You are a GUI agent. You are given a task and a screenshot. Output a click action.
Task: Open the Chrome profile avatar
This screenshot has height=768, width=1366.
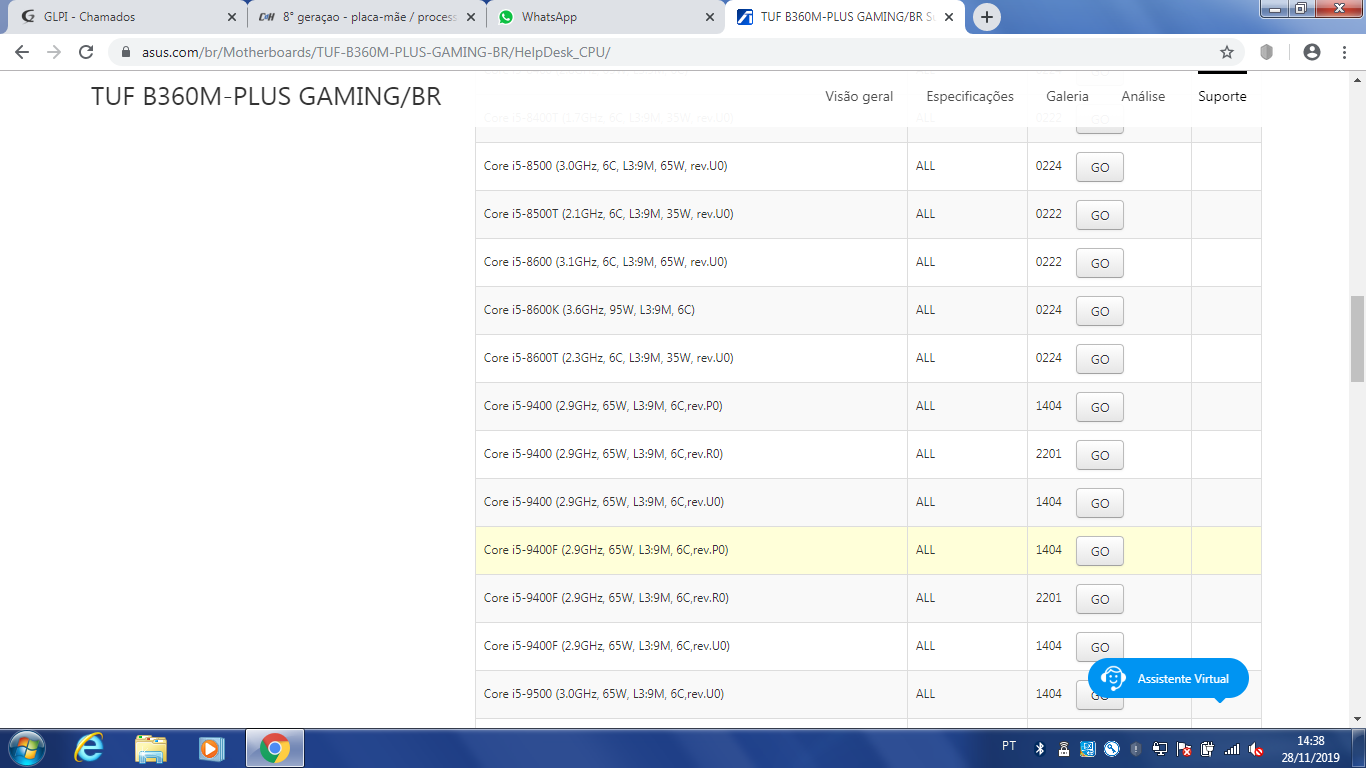pyautogui.click(x=1312, y=52)
